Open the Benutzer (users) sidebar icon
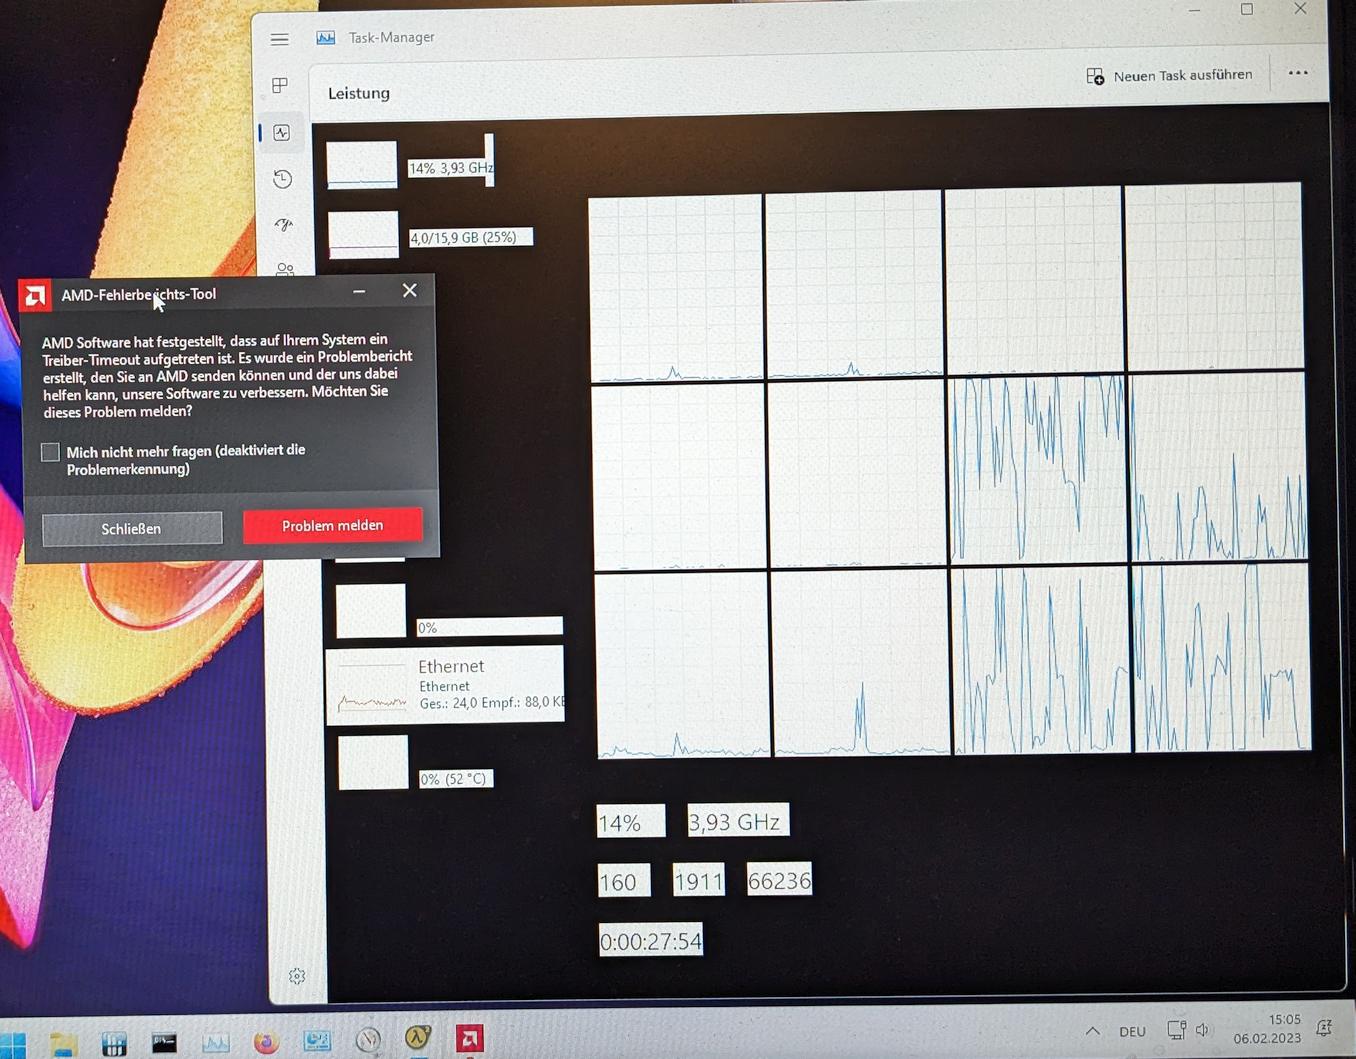This screenshot has height=1059, width=1356. click(285, 268)
